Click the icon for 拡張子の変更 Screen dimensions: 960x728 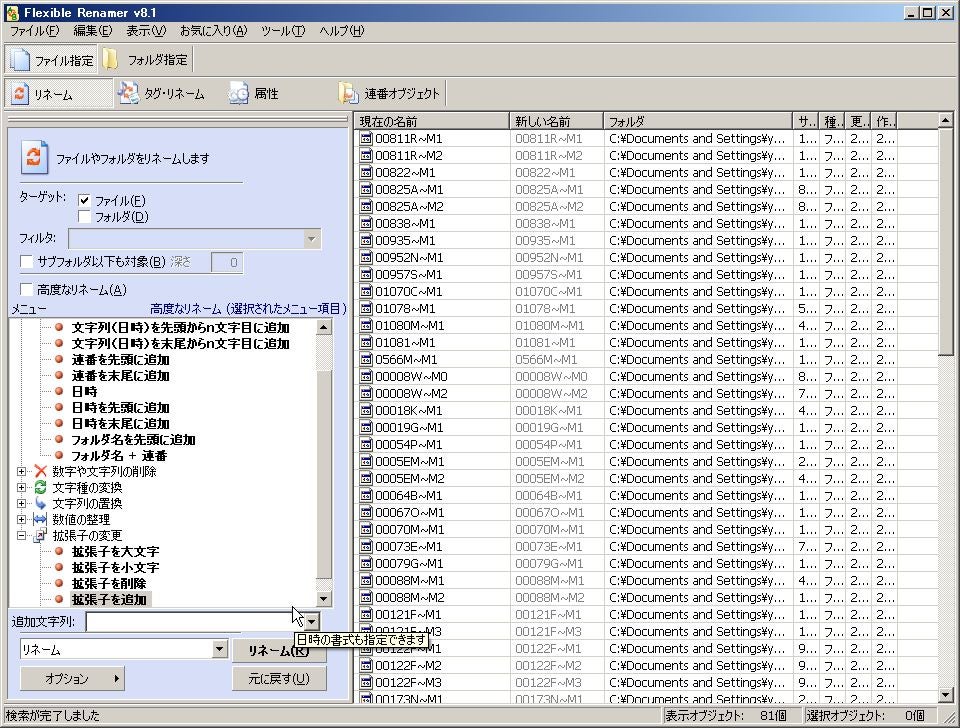[40, 535]
